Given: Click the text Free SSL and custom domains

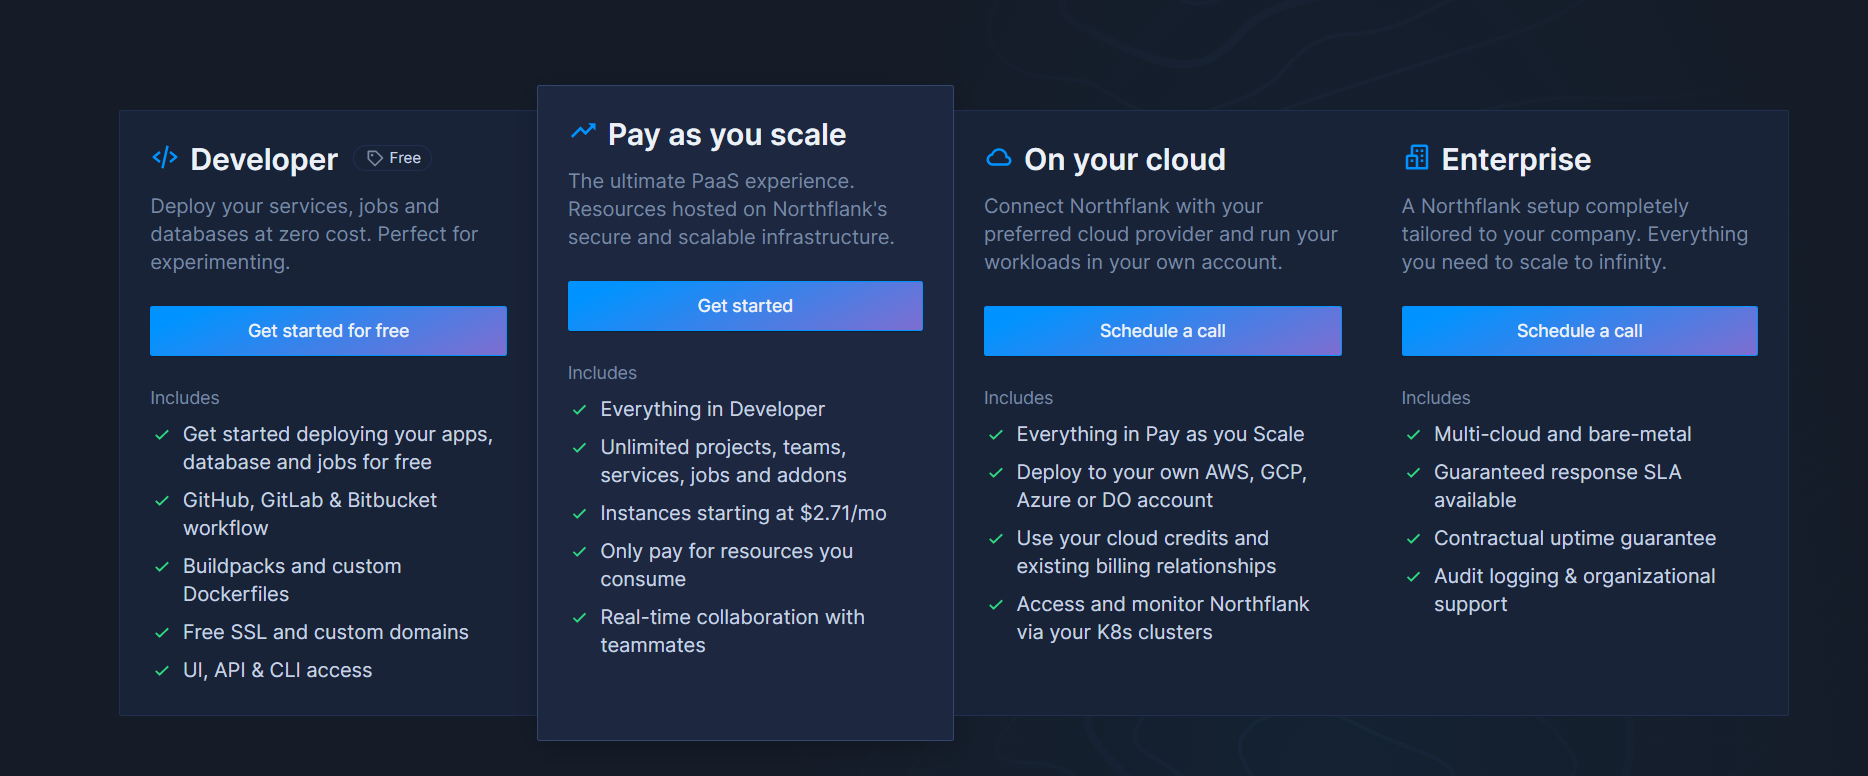Looking at the screenshot, I should click(326, 632).
